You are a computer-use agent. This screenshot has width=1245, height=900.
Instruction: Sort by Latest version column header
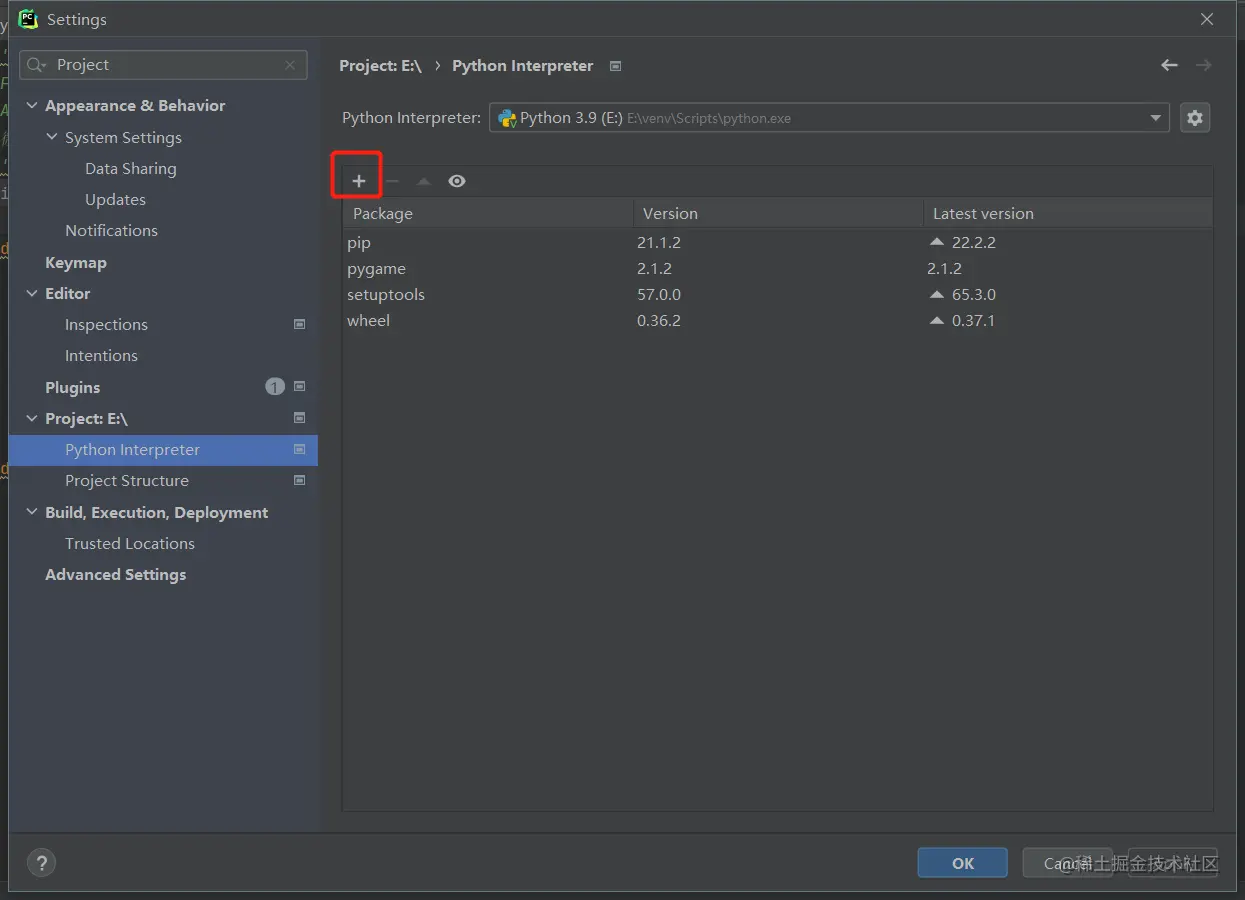1068,213
